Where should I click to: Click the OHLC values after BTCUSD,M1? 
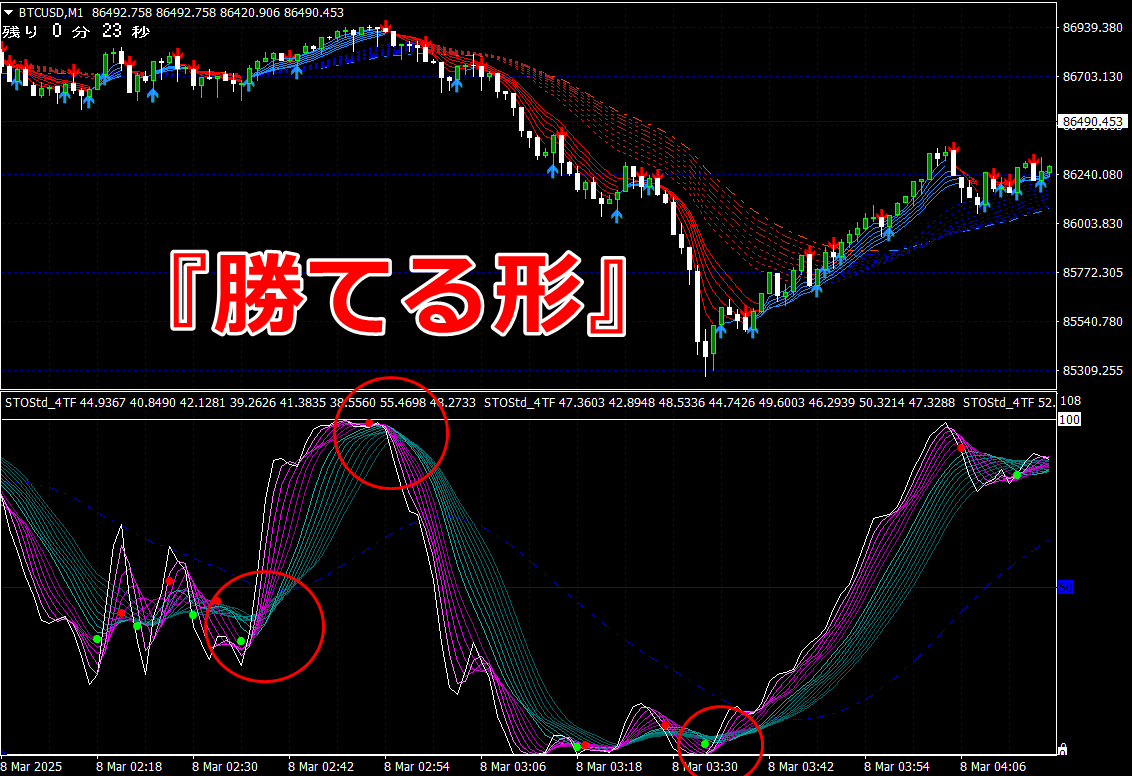coord(218,12)
